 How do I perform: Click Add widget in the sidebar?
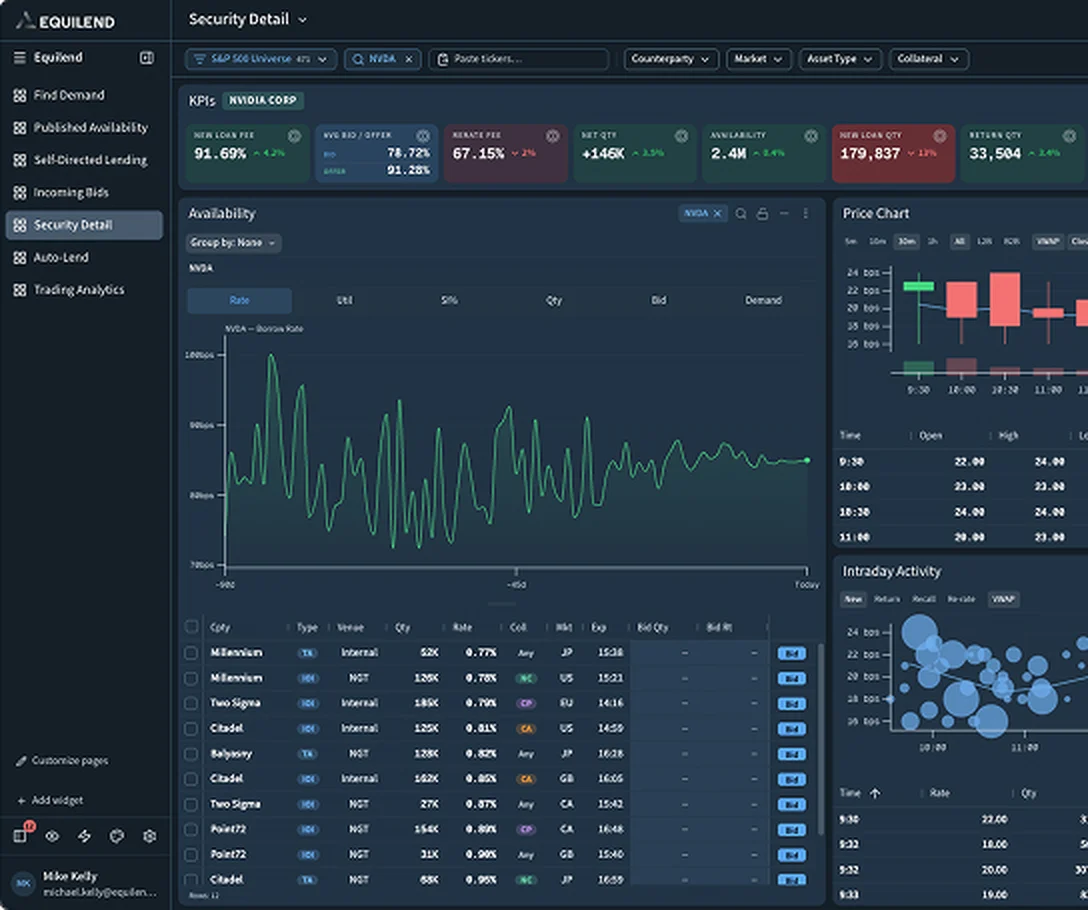pos(50,800)
